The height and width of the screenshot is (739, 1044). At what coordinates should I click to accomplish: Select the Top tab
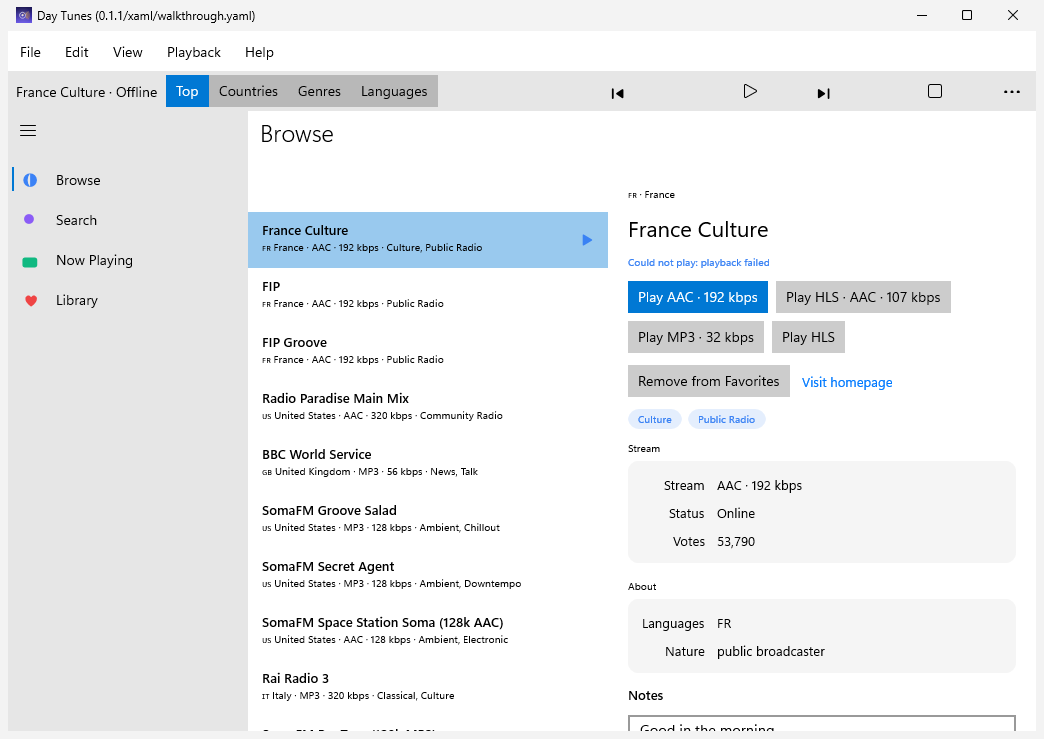187,91
